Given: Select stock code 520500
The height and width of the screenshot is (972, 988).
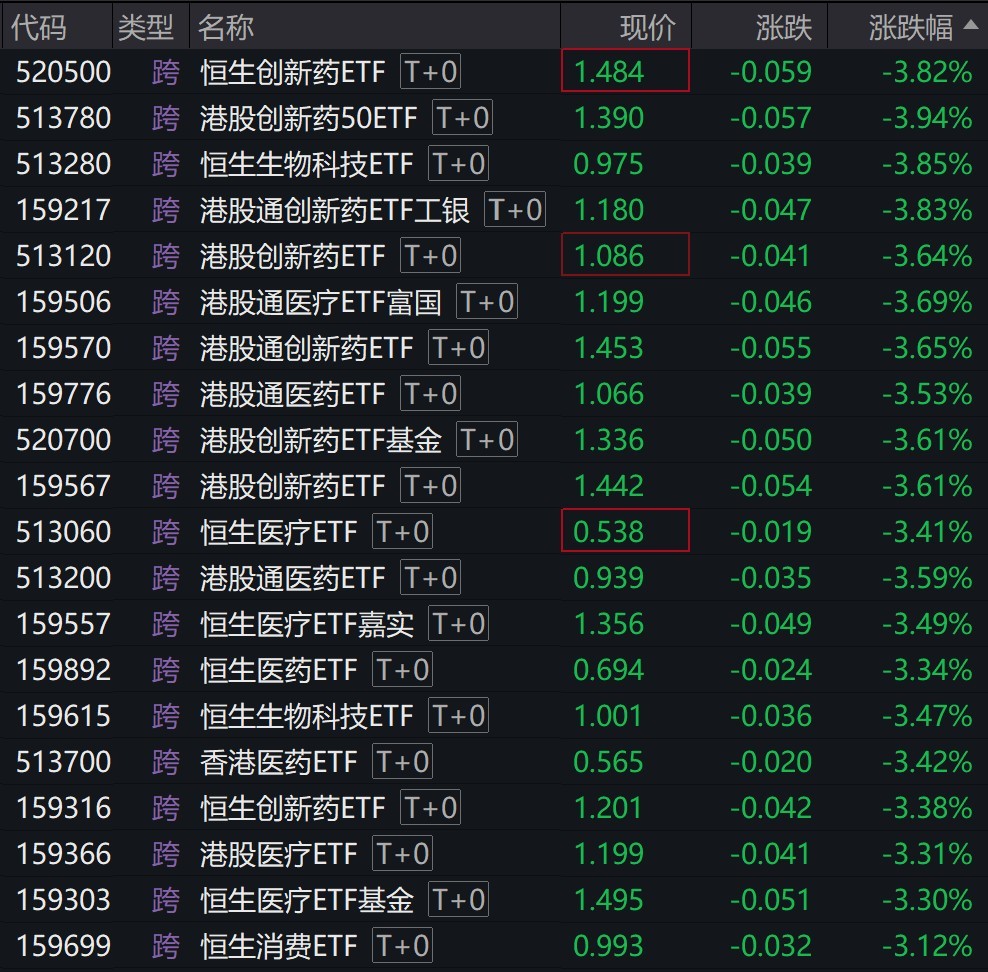Looking at the screenshot, I should (x=64, y=72).
